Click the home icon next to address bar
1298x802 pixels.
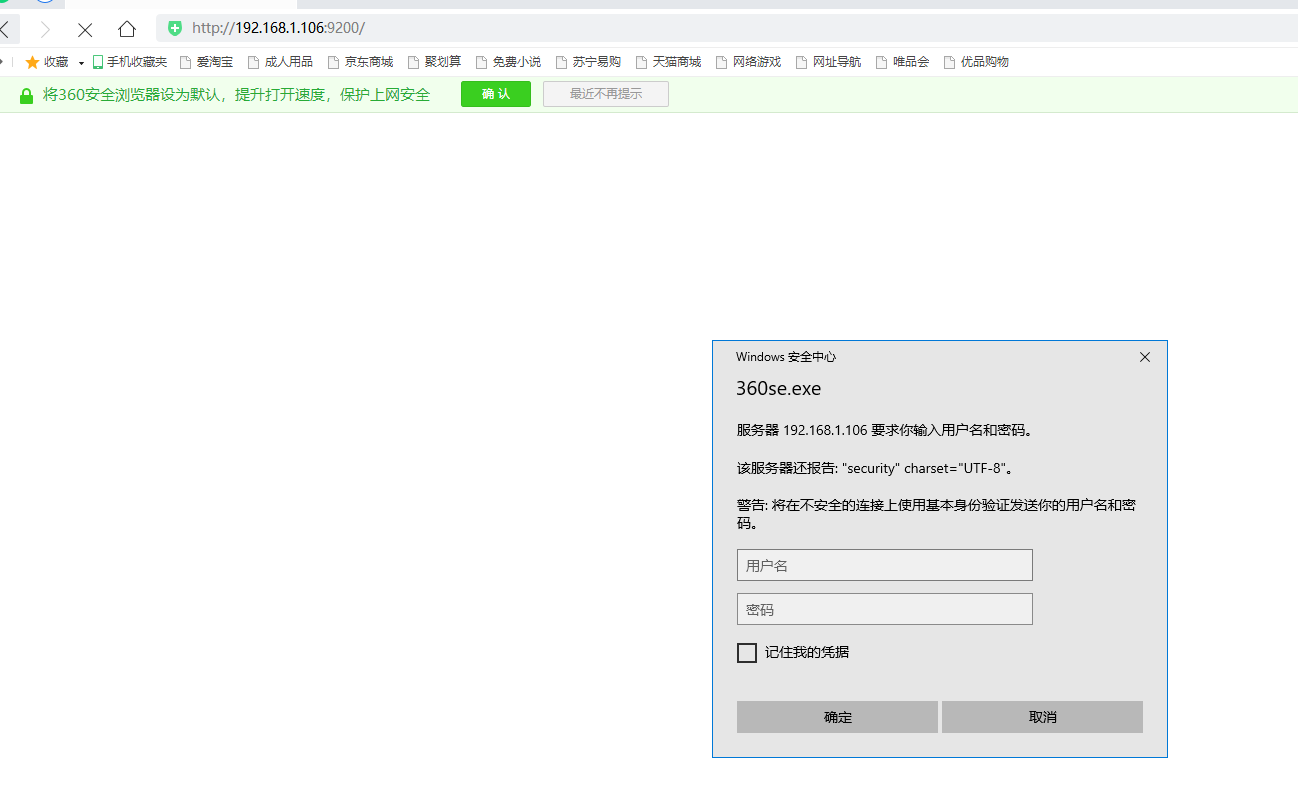coord(126,30)
